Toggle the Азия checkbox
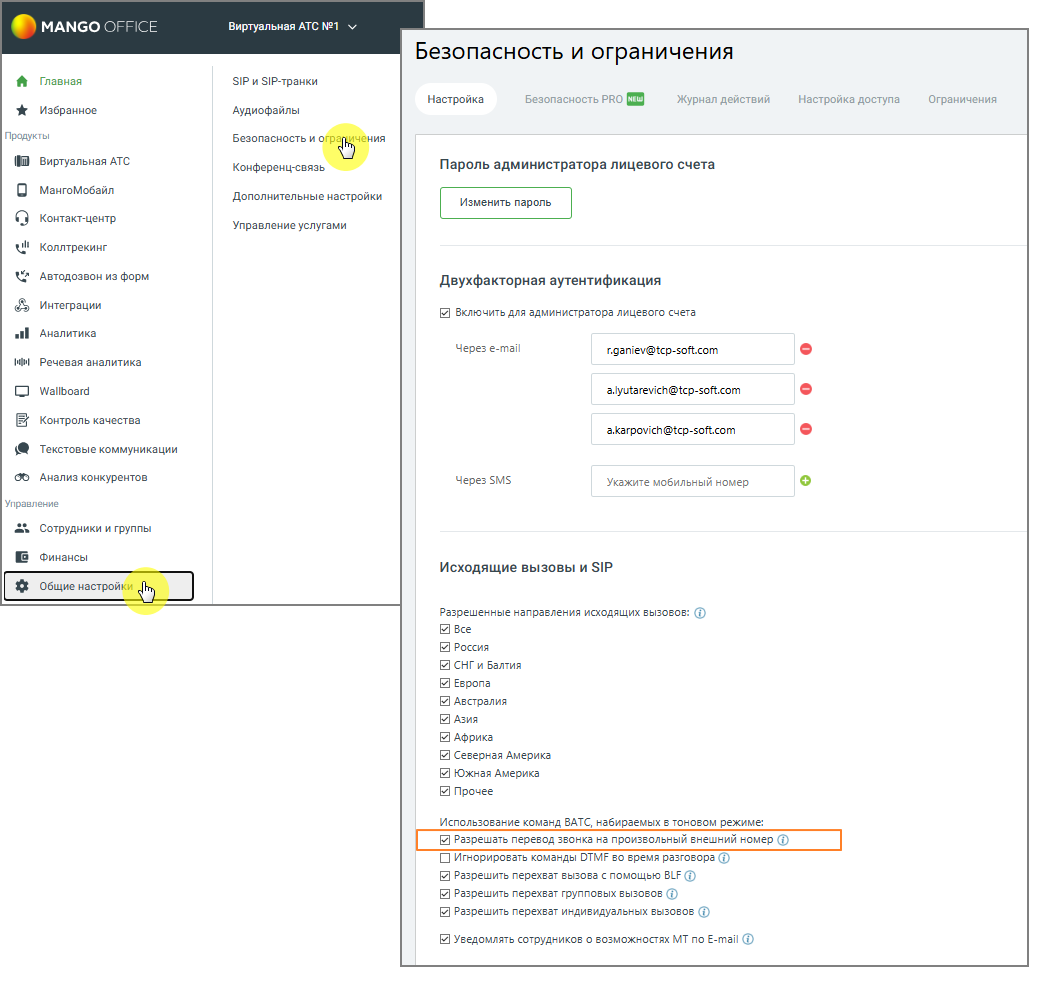 (x=445, y=720)
